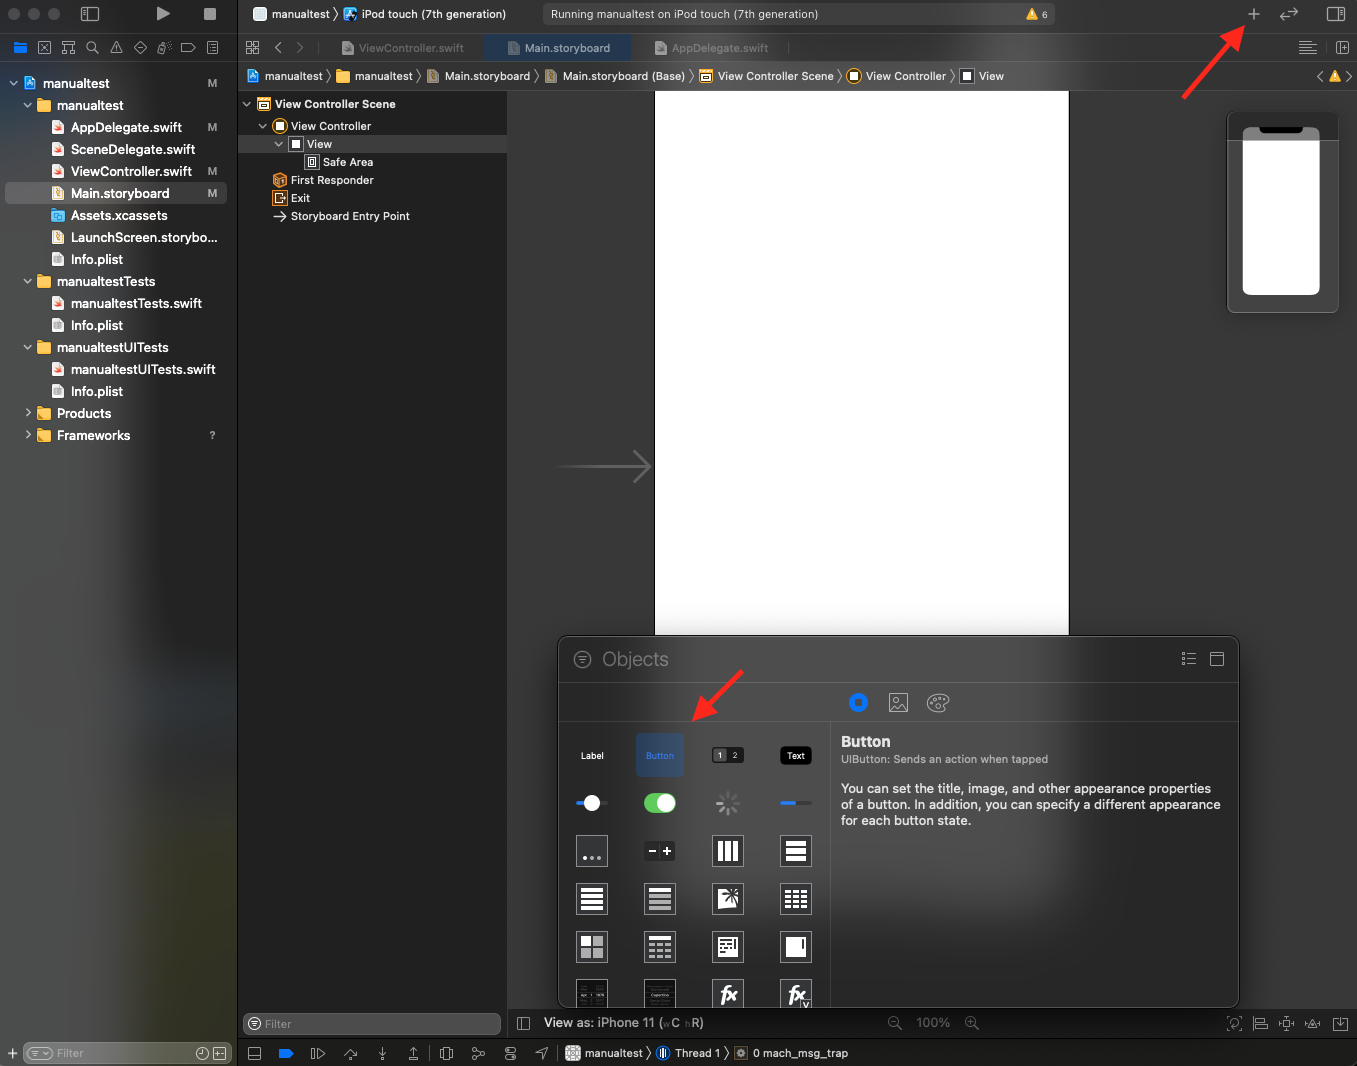Open the source control navigator
Image resolution: width=1357 pixels, height=1066 pixels.
(x=44, y=47)
